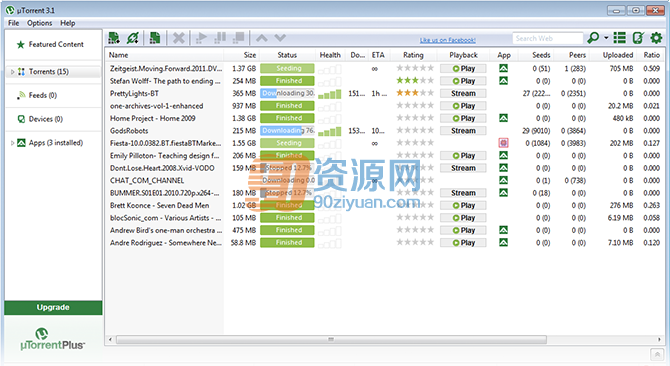Create new torrent toolbar icon
Viewport: 670px width, 366px height.
[x=155, y=38]
